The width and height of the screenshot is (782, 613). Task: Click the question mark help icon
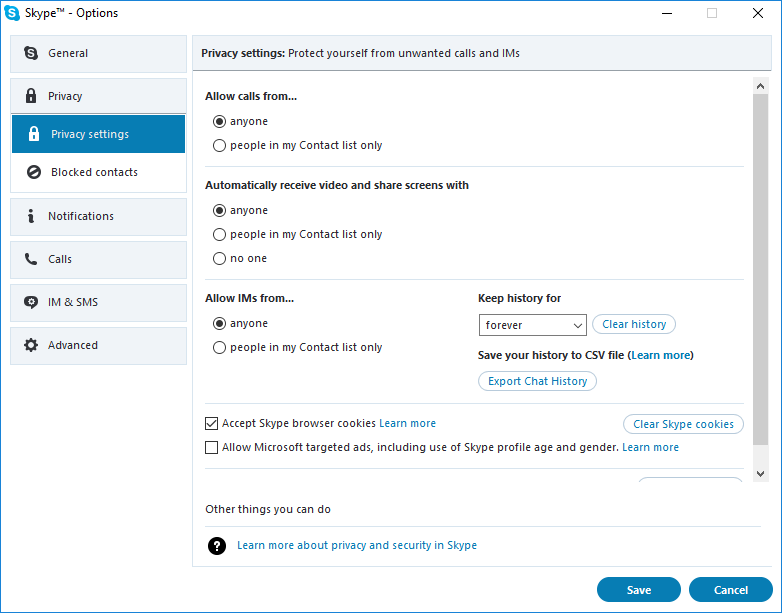(217, 546)
